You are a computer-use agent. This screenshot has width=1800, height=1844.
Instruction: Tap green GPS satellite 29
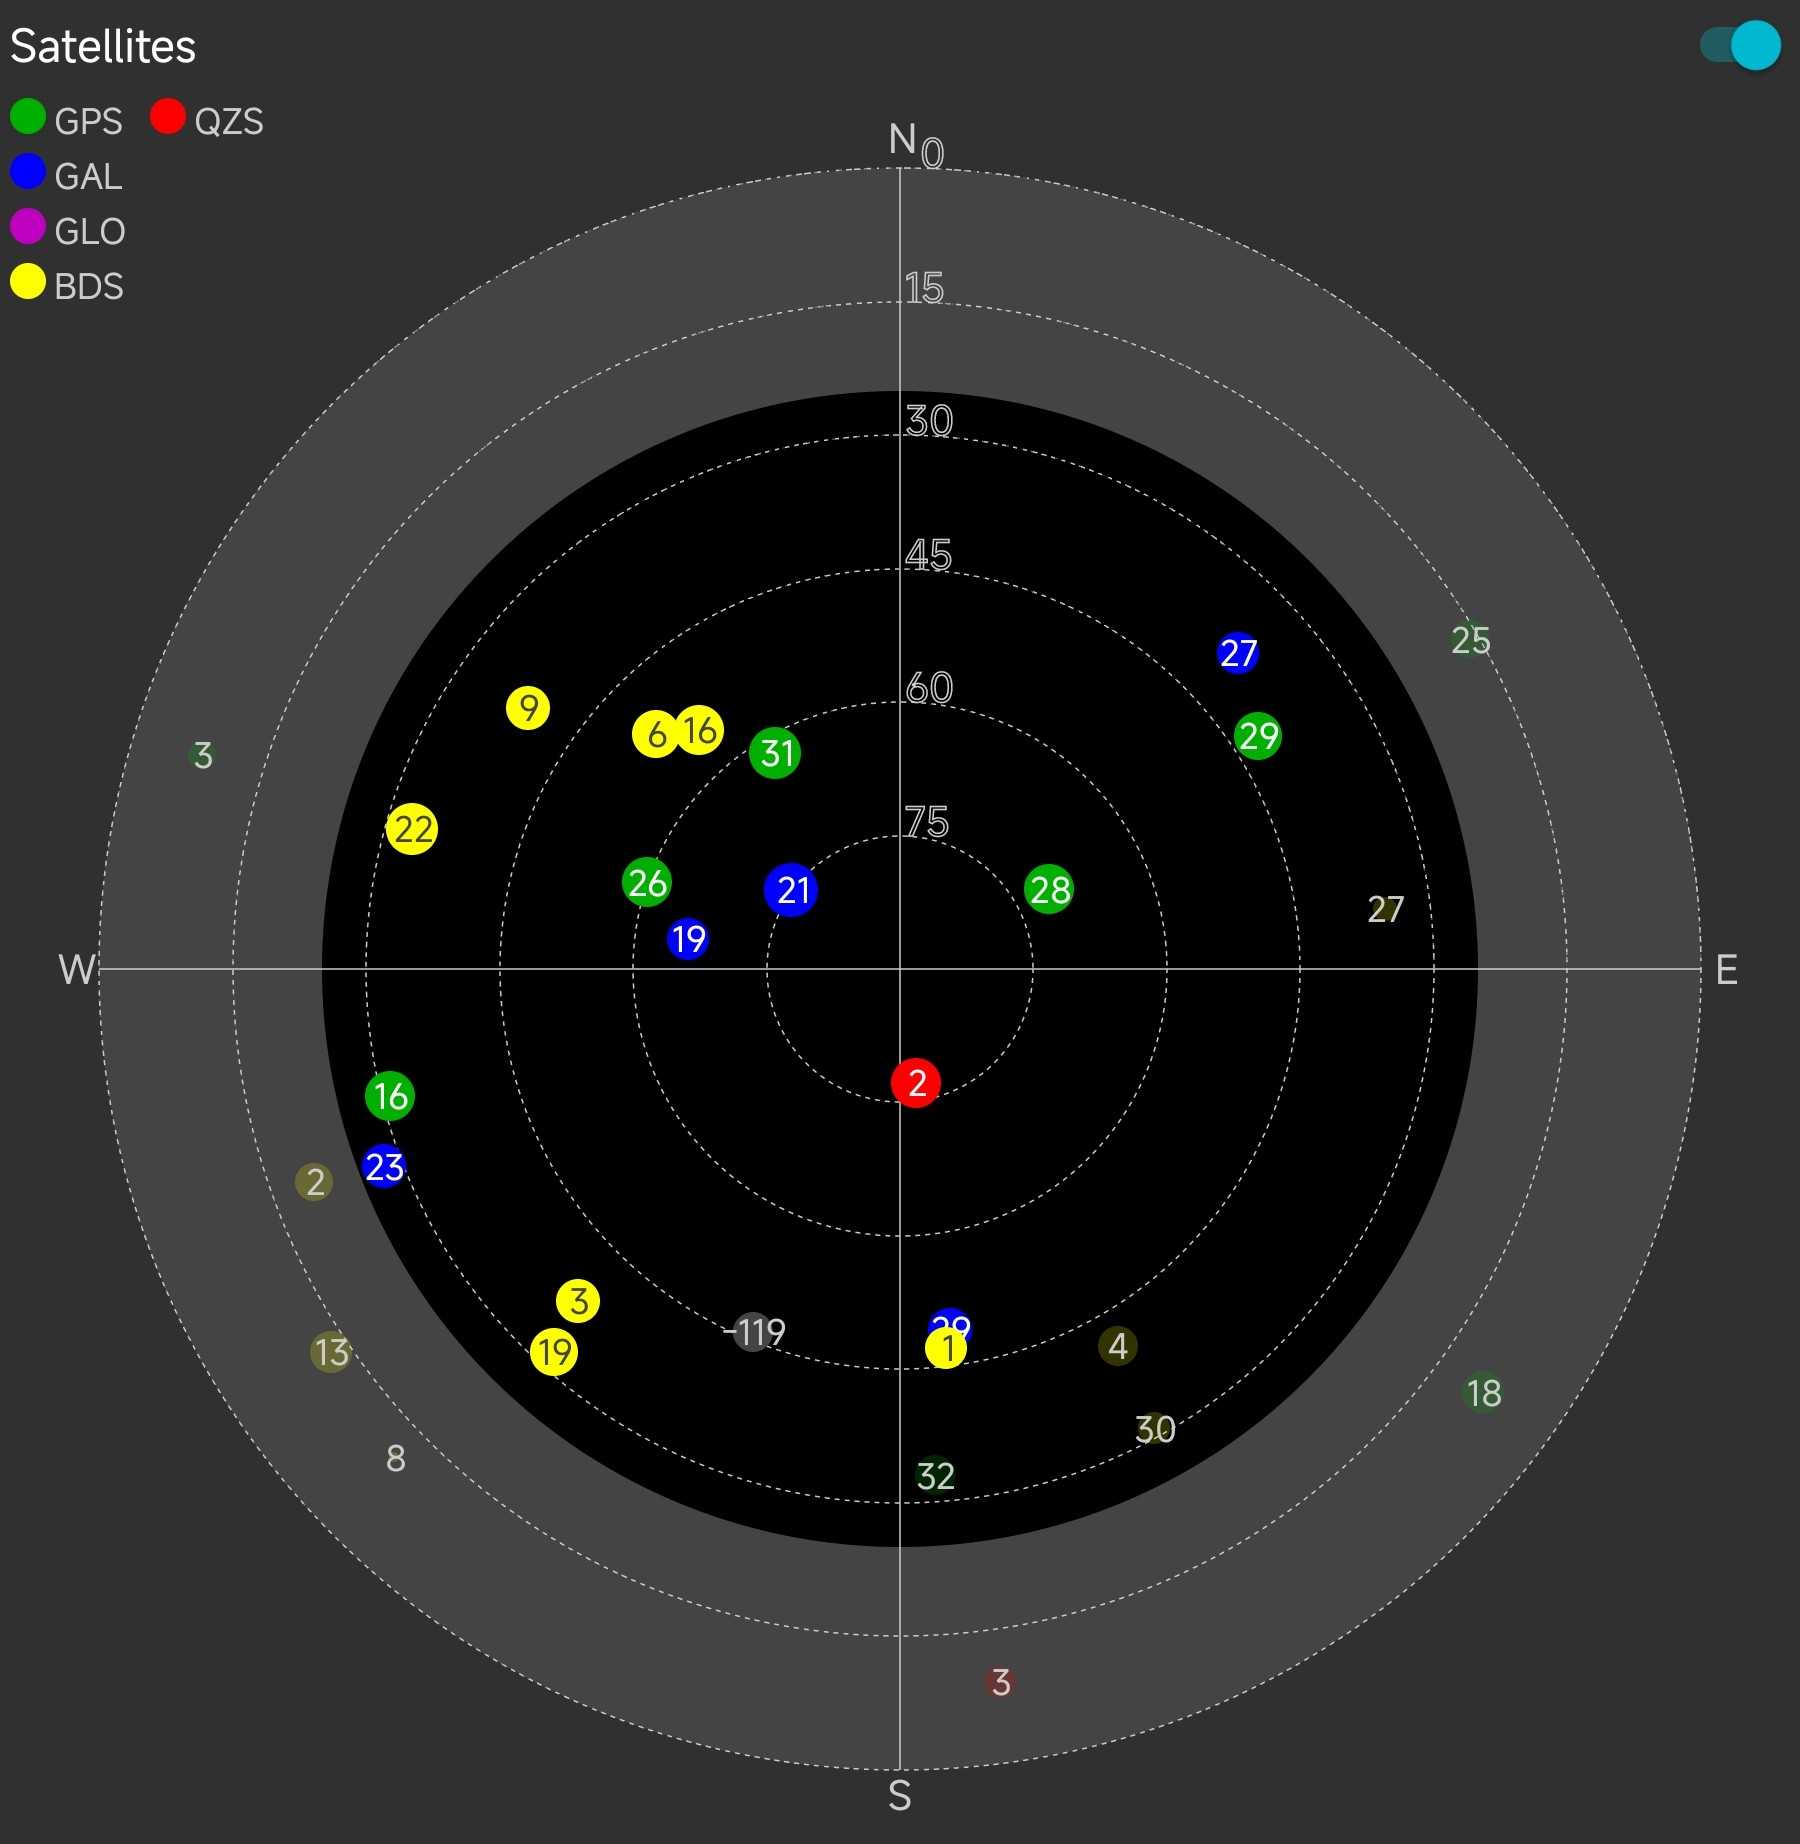tap(1258, 736)
